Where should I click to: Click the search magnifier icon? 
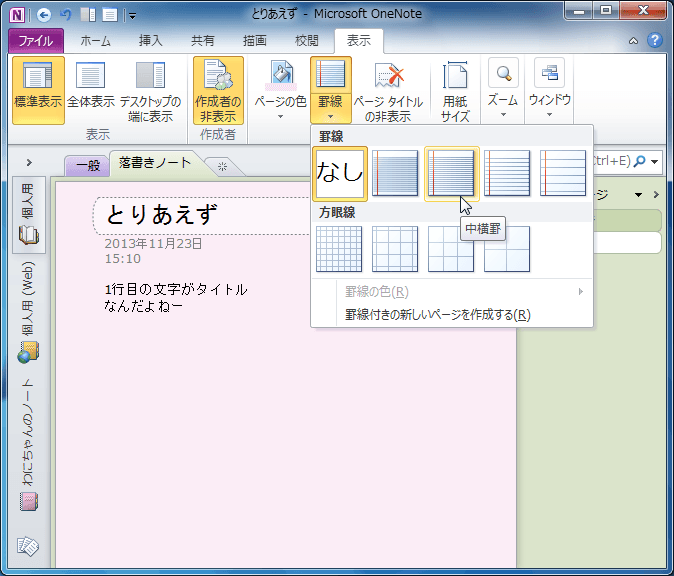click(x=639, y=162)
